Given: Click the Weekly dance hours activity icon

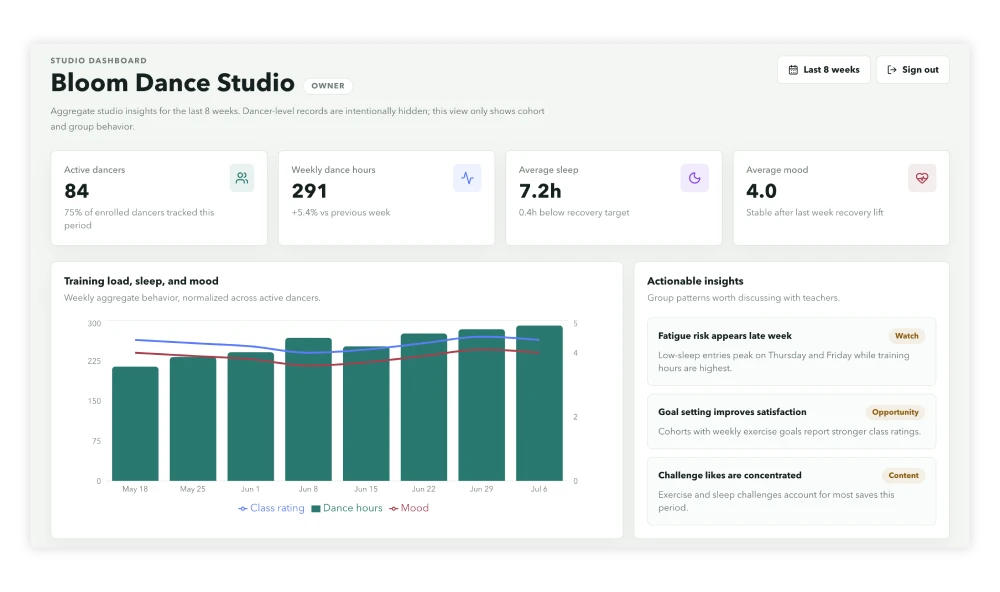Looking at the screenshot, I should [x=467, y=178].
